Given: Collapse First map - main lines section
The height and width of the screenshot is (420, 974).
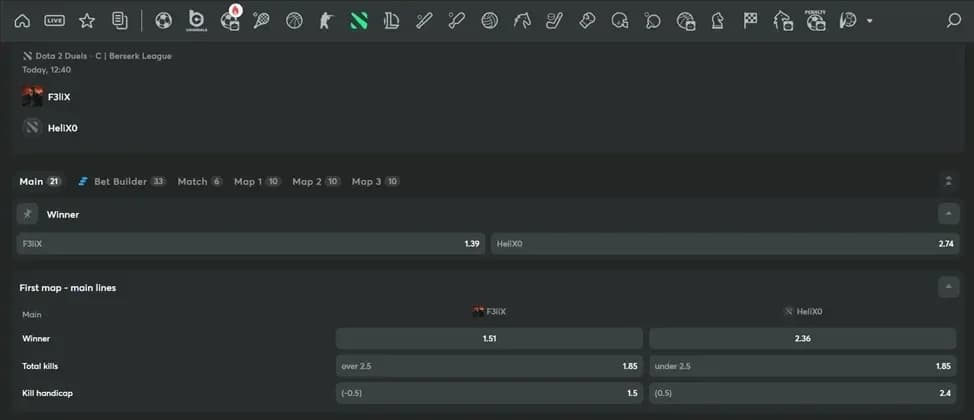Looking at the screenshot, I should [x=948, y=287].
